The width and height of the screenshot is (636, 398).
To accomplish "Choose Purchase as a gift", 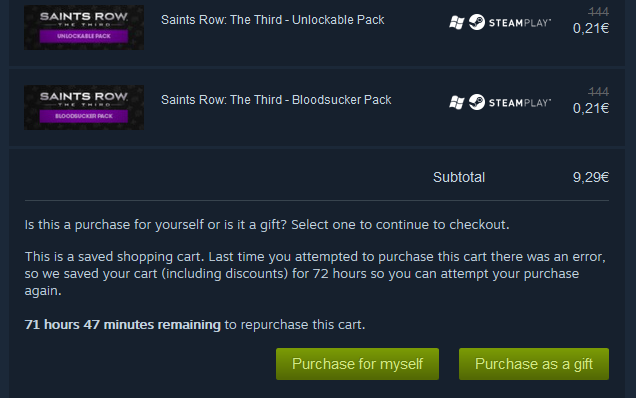I will pos(534,364).
